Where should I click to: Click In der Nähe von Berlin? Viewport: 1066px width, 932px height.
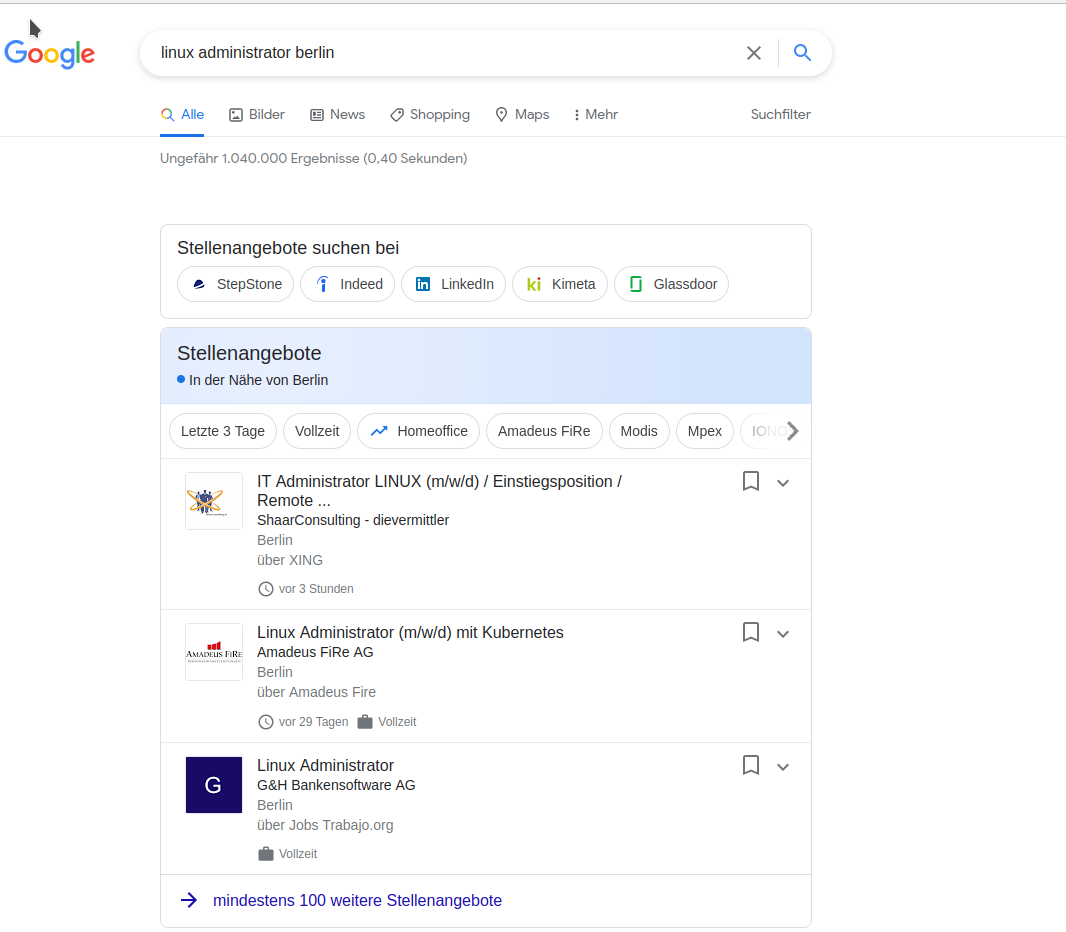pyautogui.click(x=258, y=380)
